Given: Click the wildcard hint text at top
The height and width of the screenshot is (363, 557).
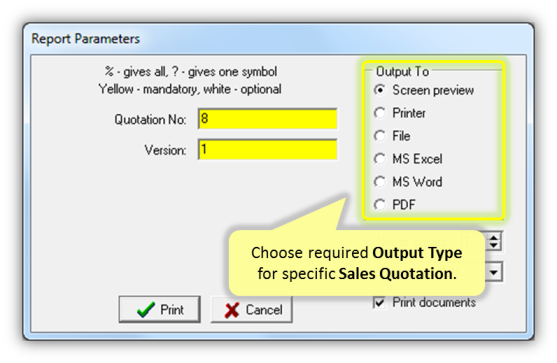Looking at the screenshot, I should point(191,72).
